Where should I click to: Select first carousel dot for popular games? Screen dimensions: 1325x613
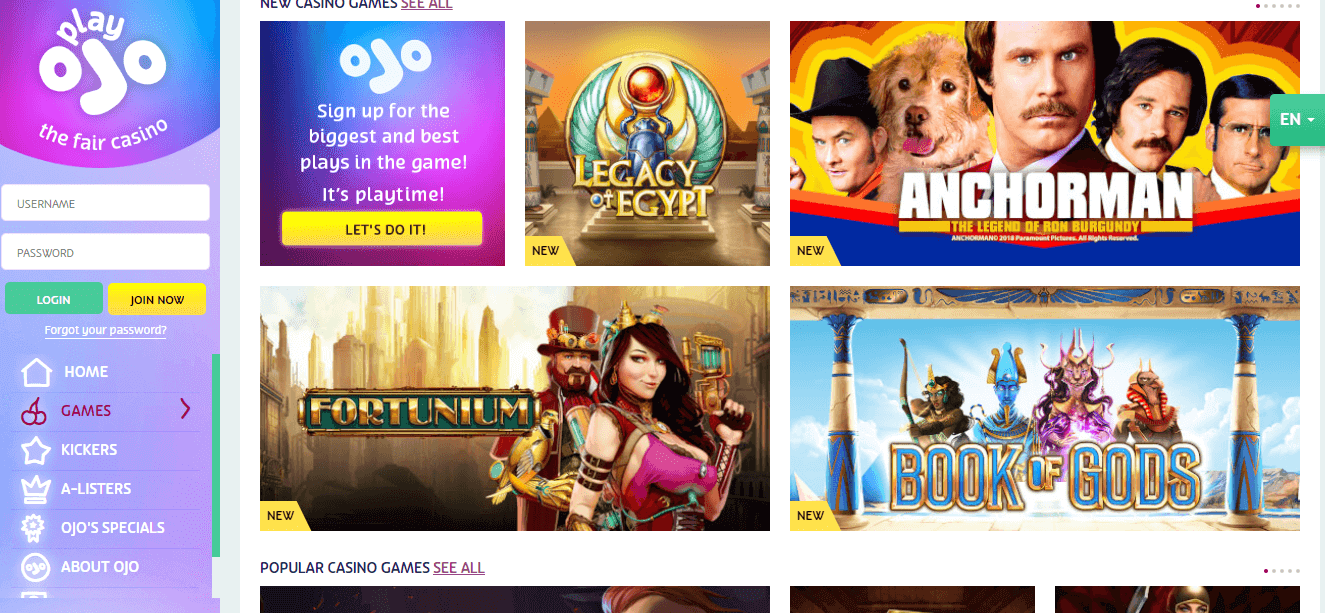[x=1266, y=571]
